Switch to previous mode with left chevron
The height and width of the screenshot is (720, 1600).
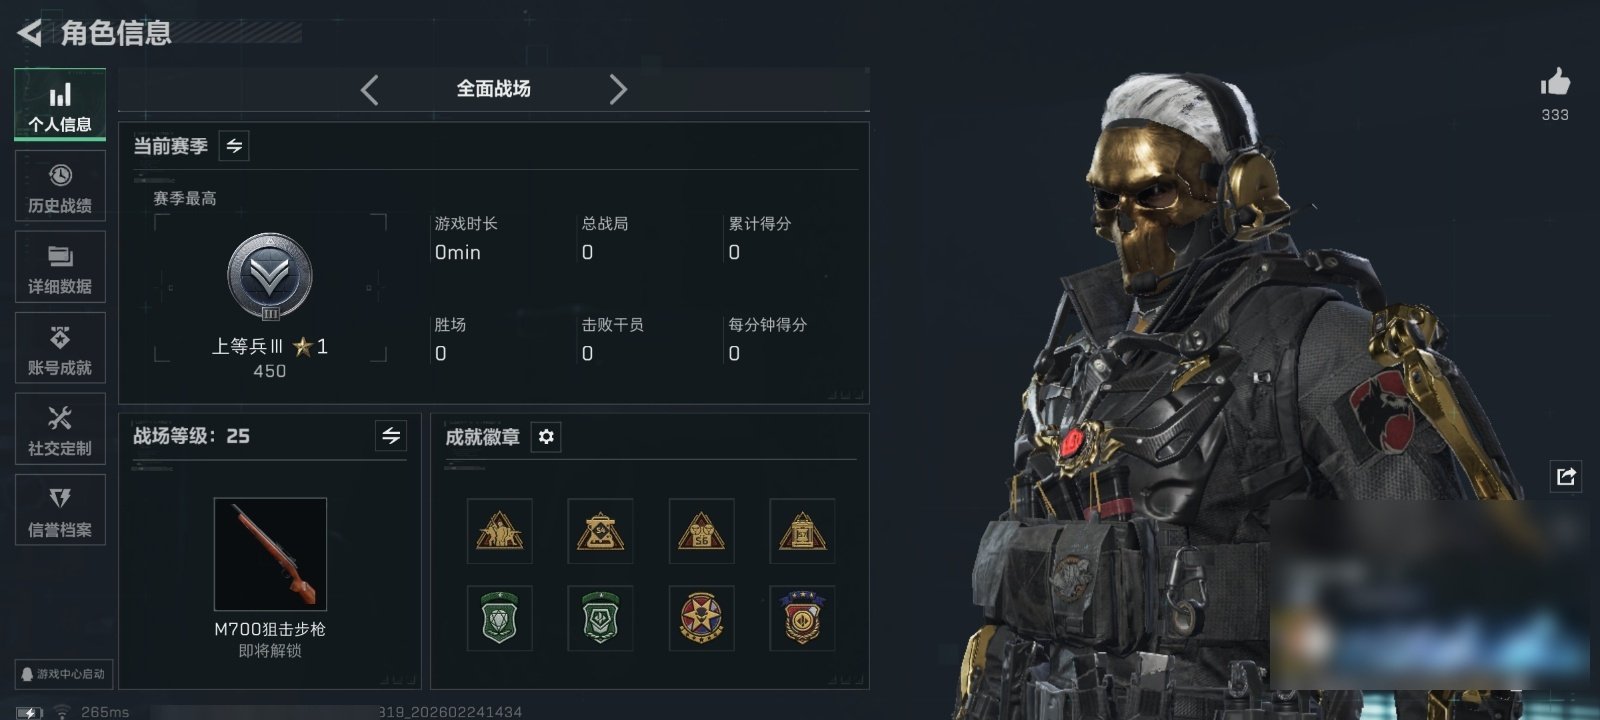370,90
